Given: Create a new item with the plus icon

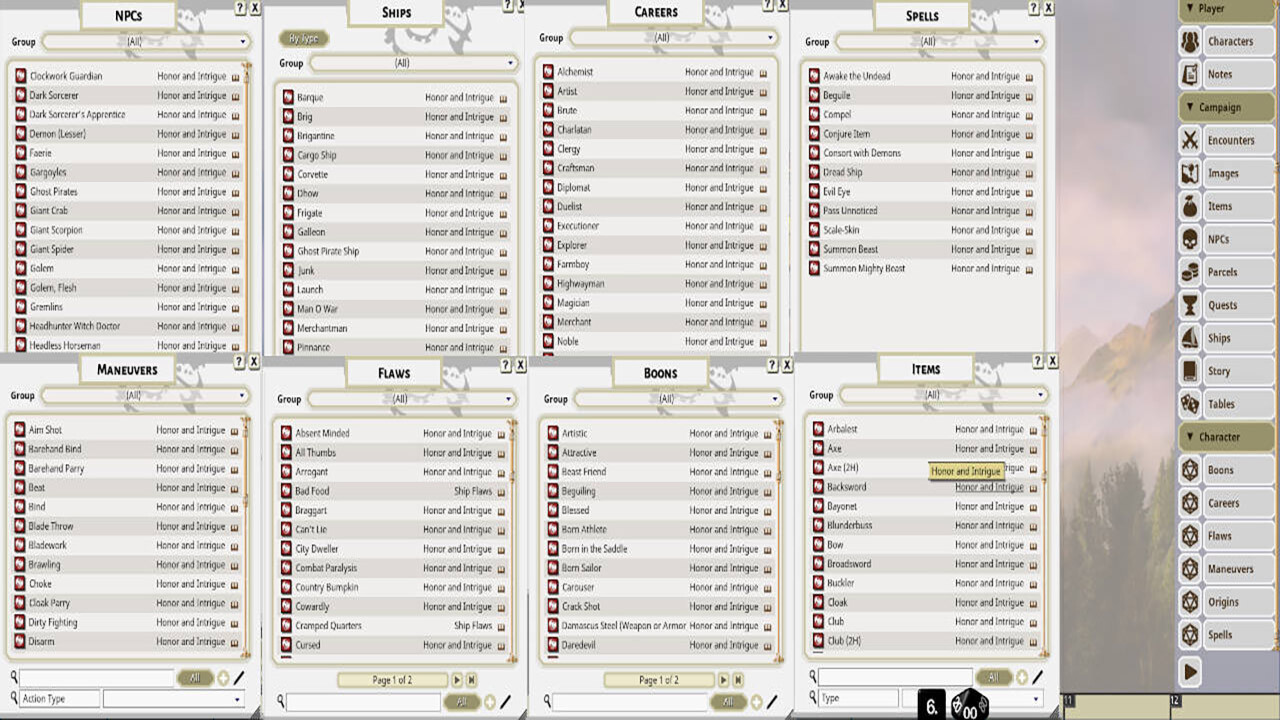Looking at the screenshot, I should click(x=1021, y=676).
